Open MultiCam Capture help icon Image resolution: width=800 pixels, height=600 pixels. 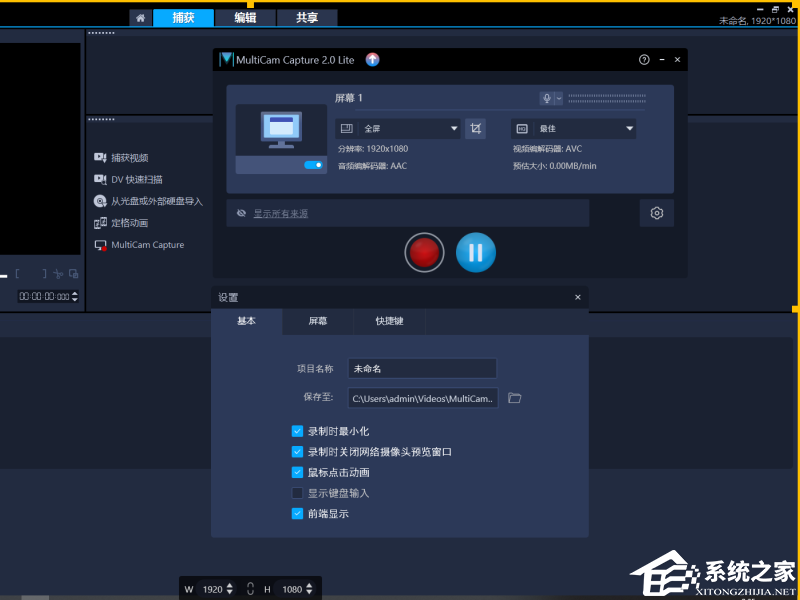pyautogui.click(x=644, y=60)
